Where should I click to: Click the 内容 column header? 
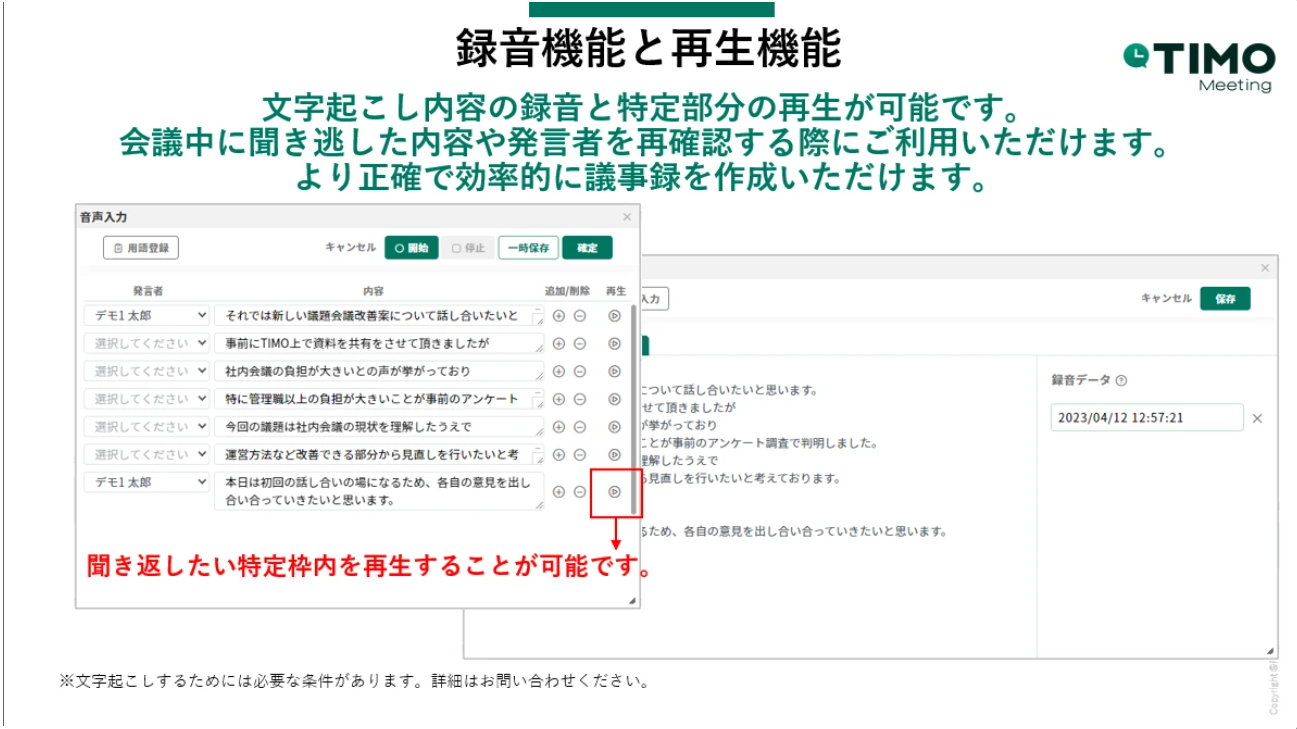point(373,291)
